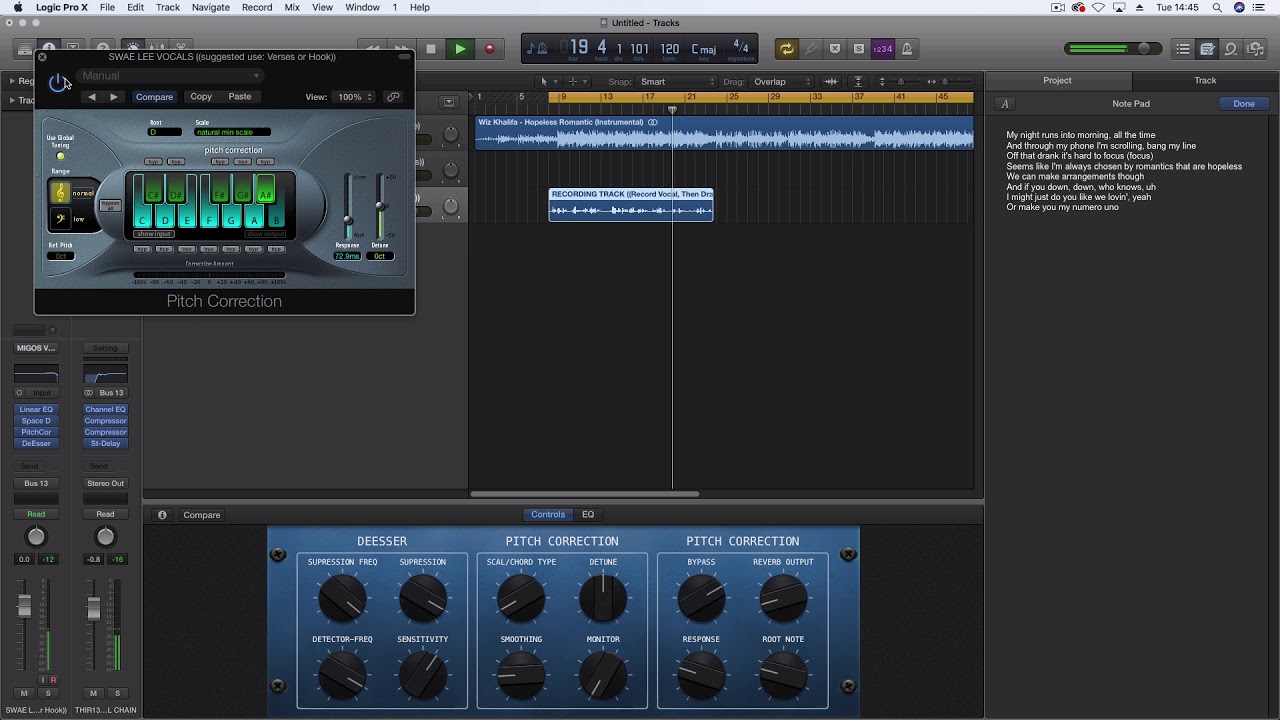Click Done in the Note Pad
The image size is (1280, 720).
[1244, 104]
